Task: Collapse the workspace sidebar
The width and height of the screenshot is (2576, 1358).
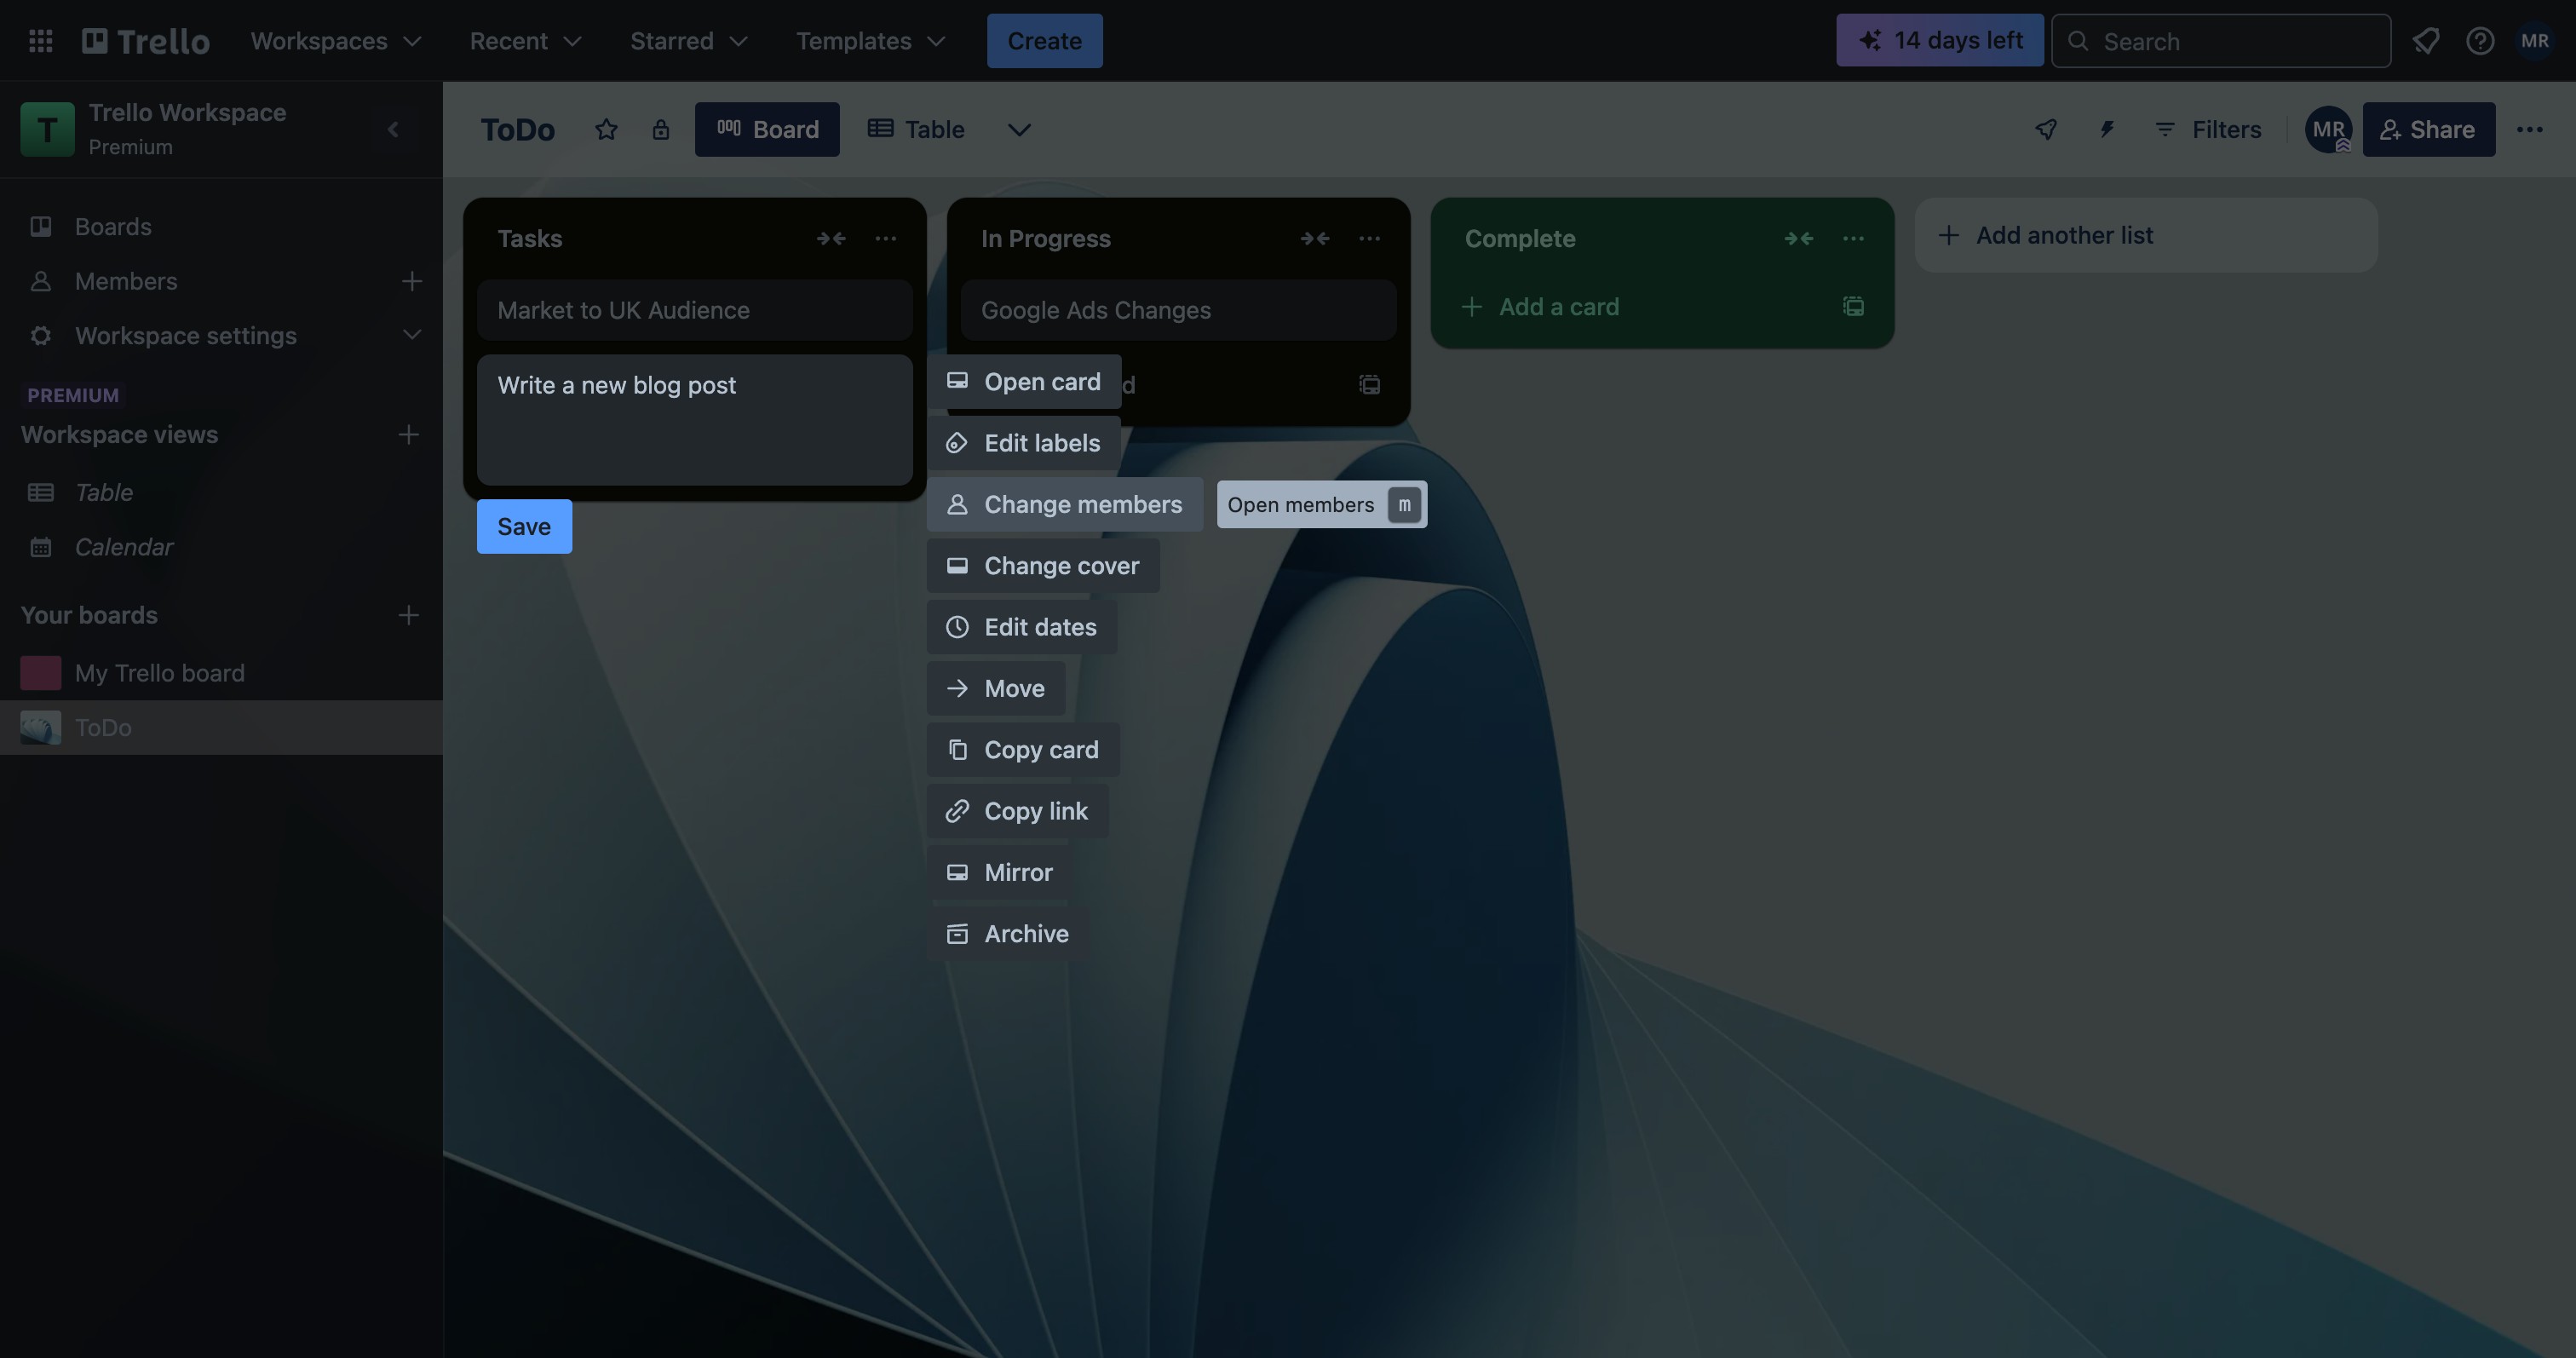Action: click(393, 129)
